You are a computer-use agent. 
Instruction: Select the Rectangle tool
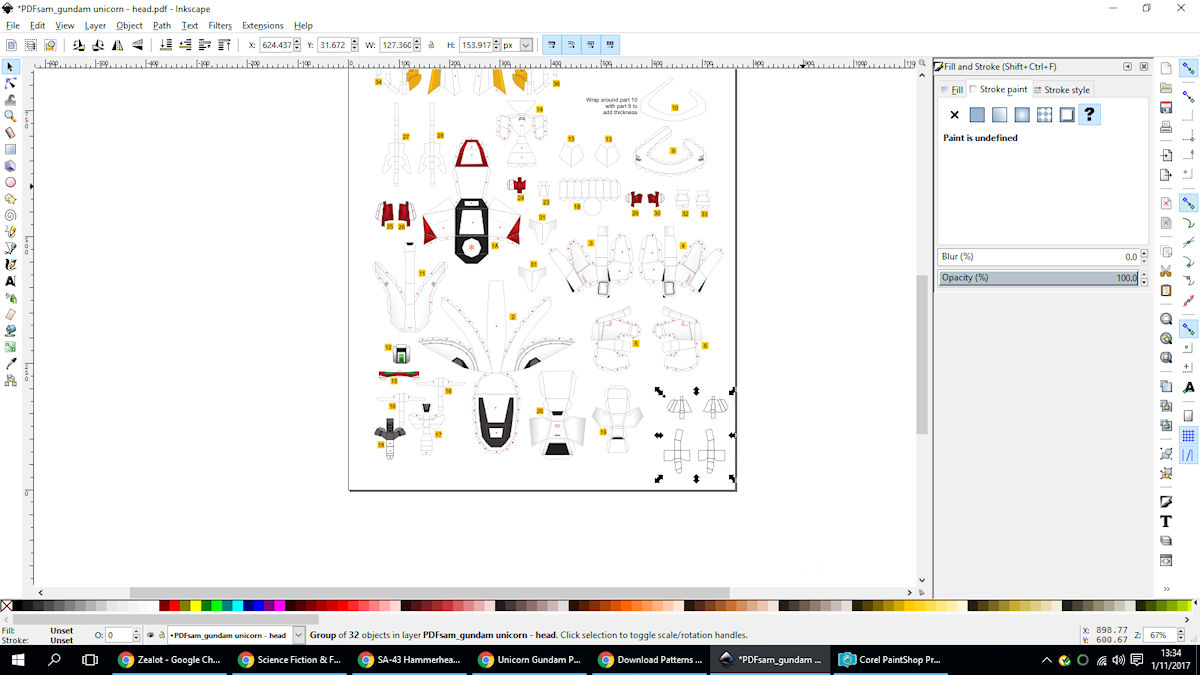click(10, 149)
